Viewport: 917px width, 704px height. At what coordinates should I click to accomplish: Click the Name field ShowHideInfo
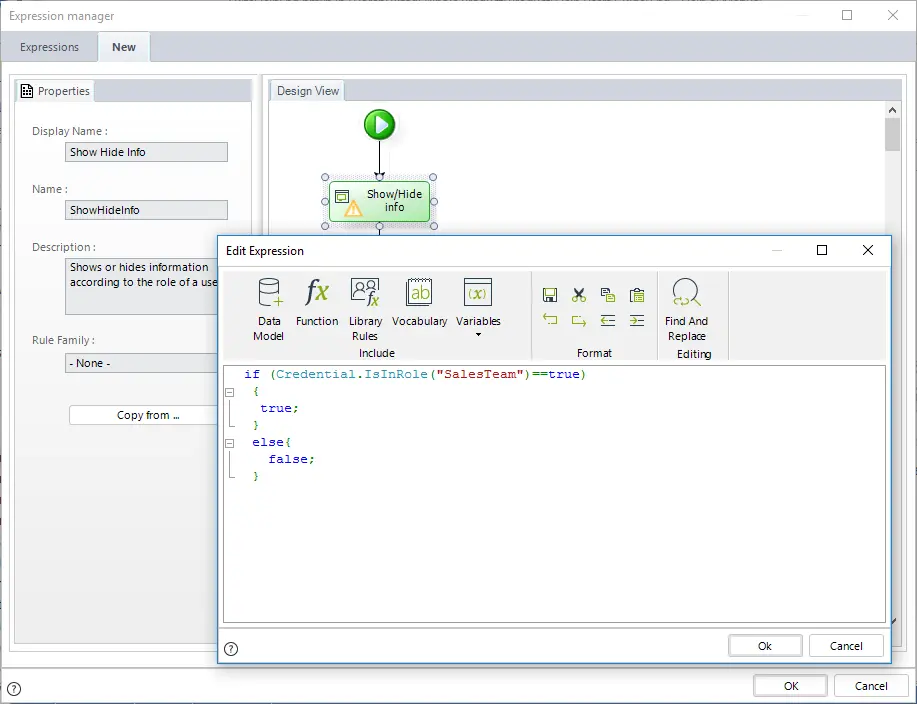(146, 210)
